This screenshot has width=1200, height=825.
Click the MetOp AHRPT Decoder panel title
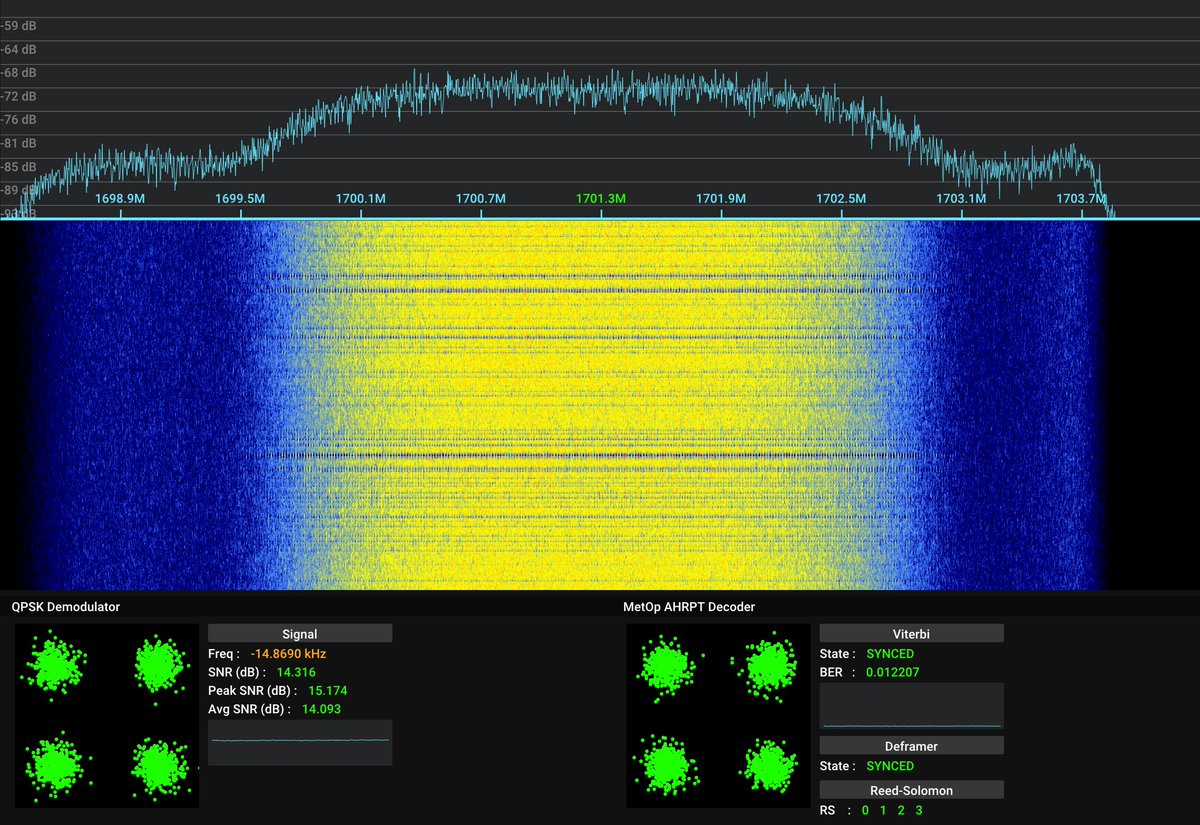click(689, 606)
